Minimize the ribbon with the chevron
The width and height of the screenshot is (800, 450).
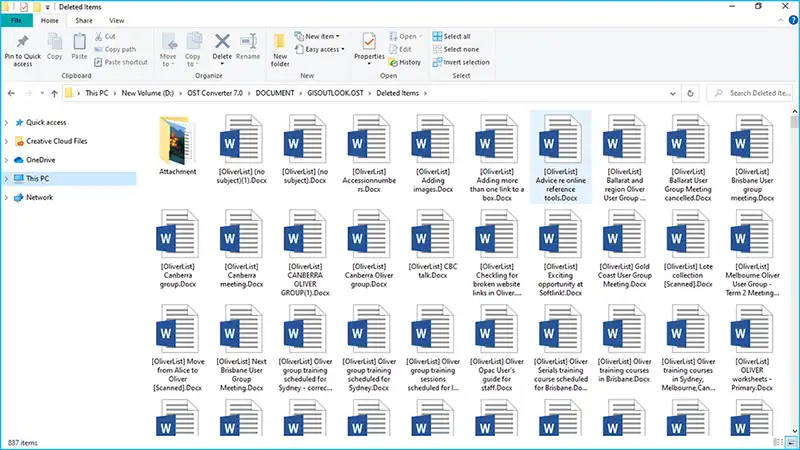coord(781,20)
